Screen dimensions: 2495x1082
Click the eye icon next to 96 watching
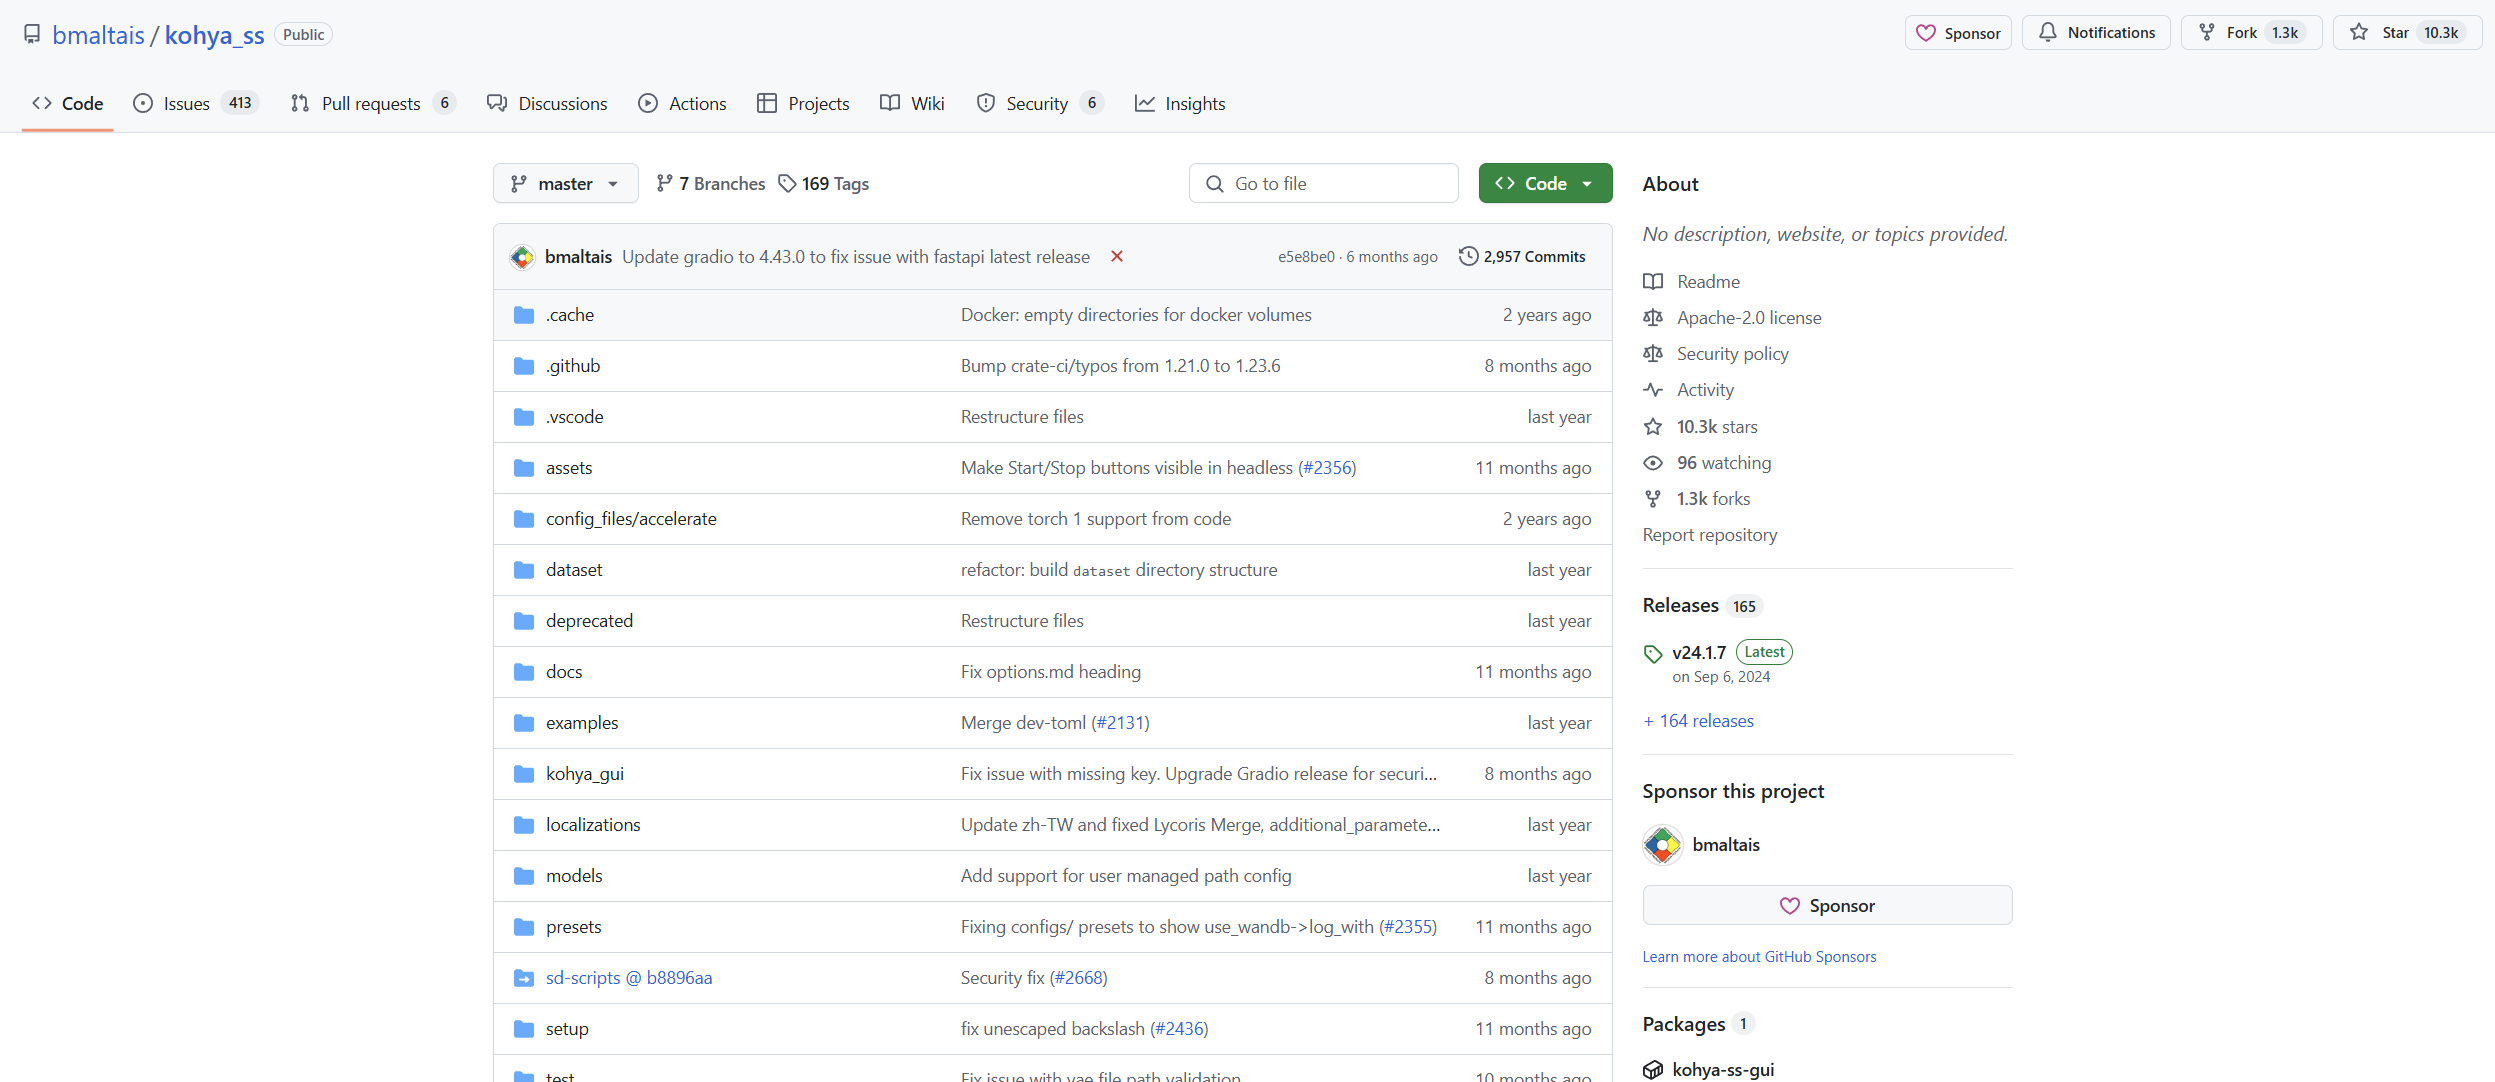pyautogui.click(x=1653, y=463)
